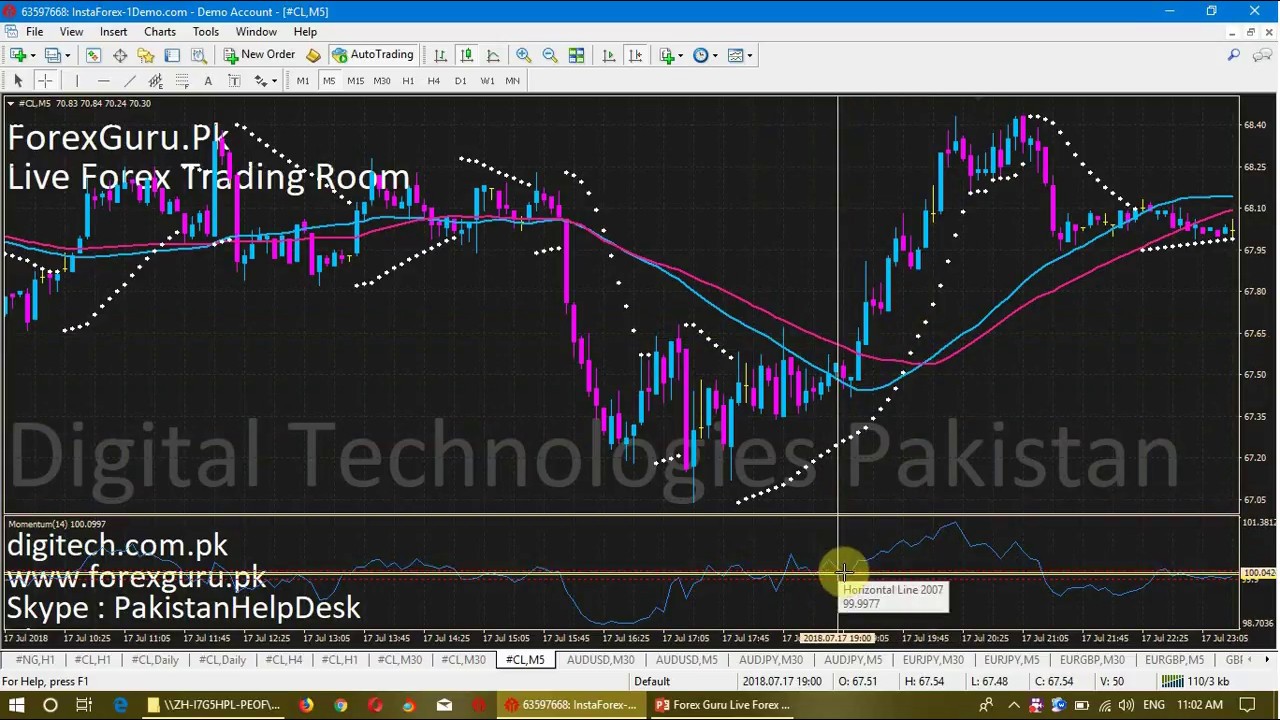
Task: Toggle the Crosshair tool
Action: 44,80
